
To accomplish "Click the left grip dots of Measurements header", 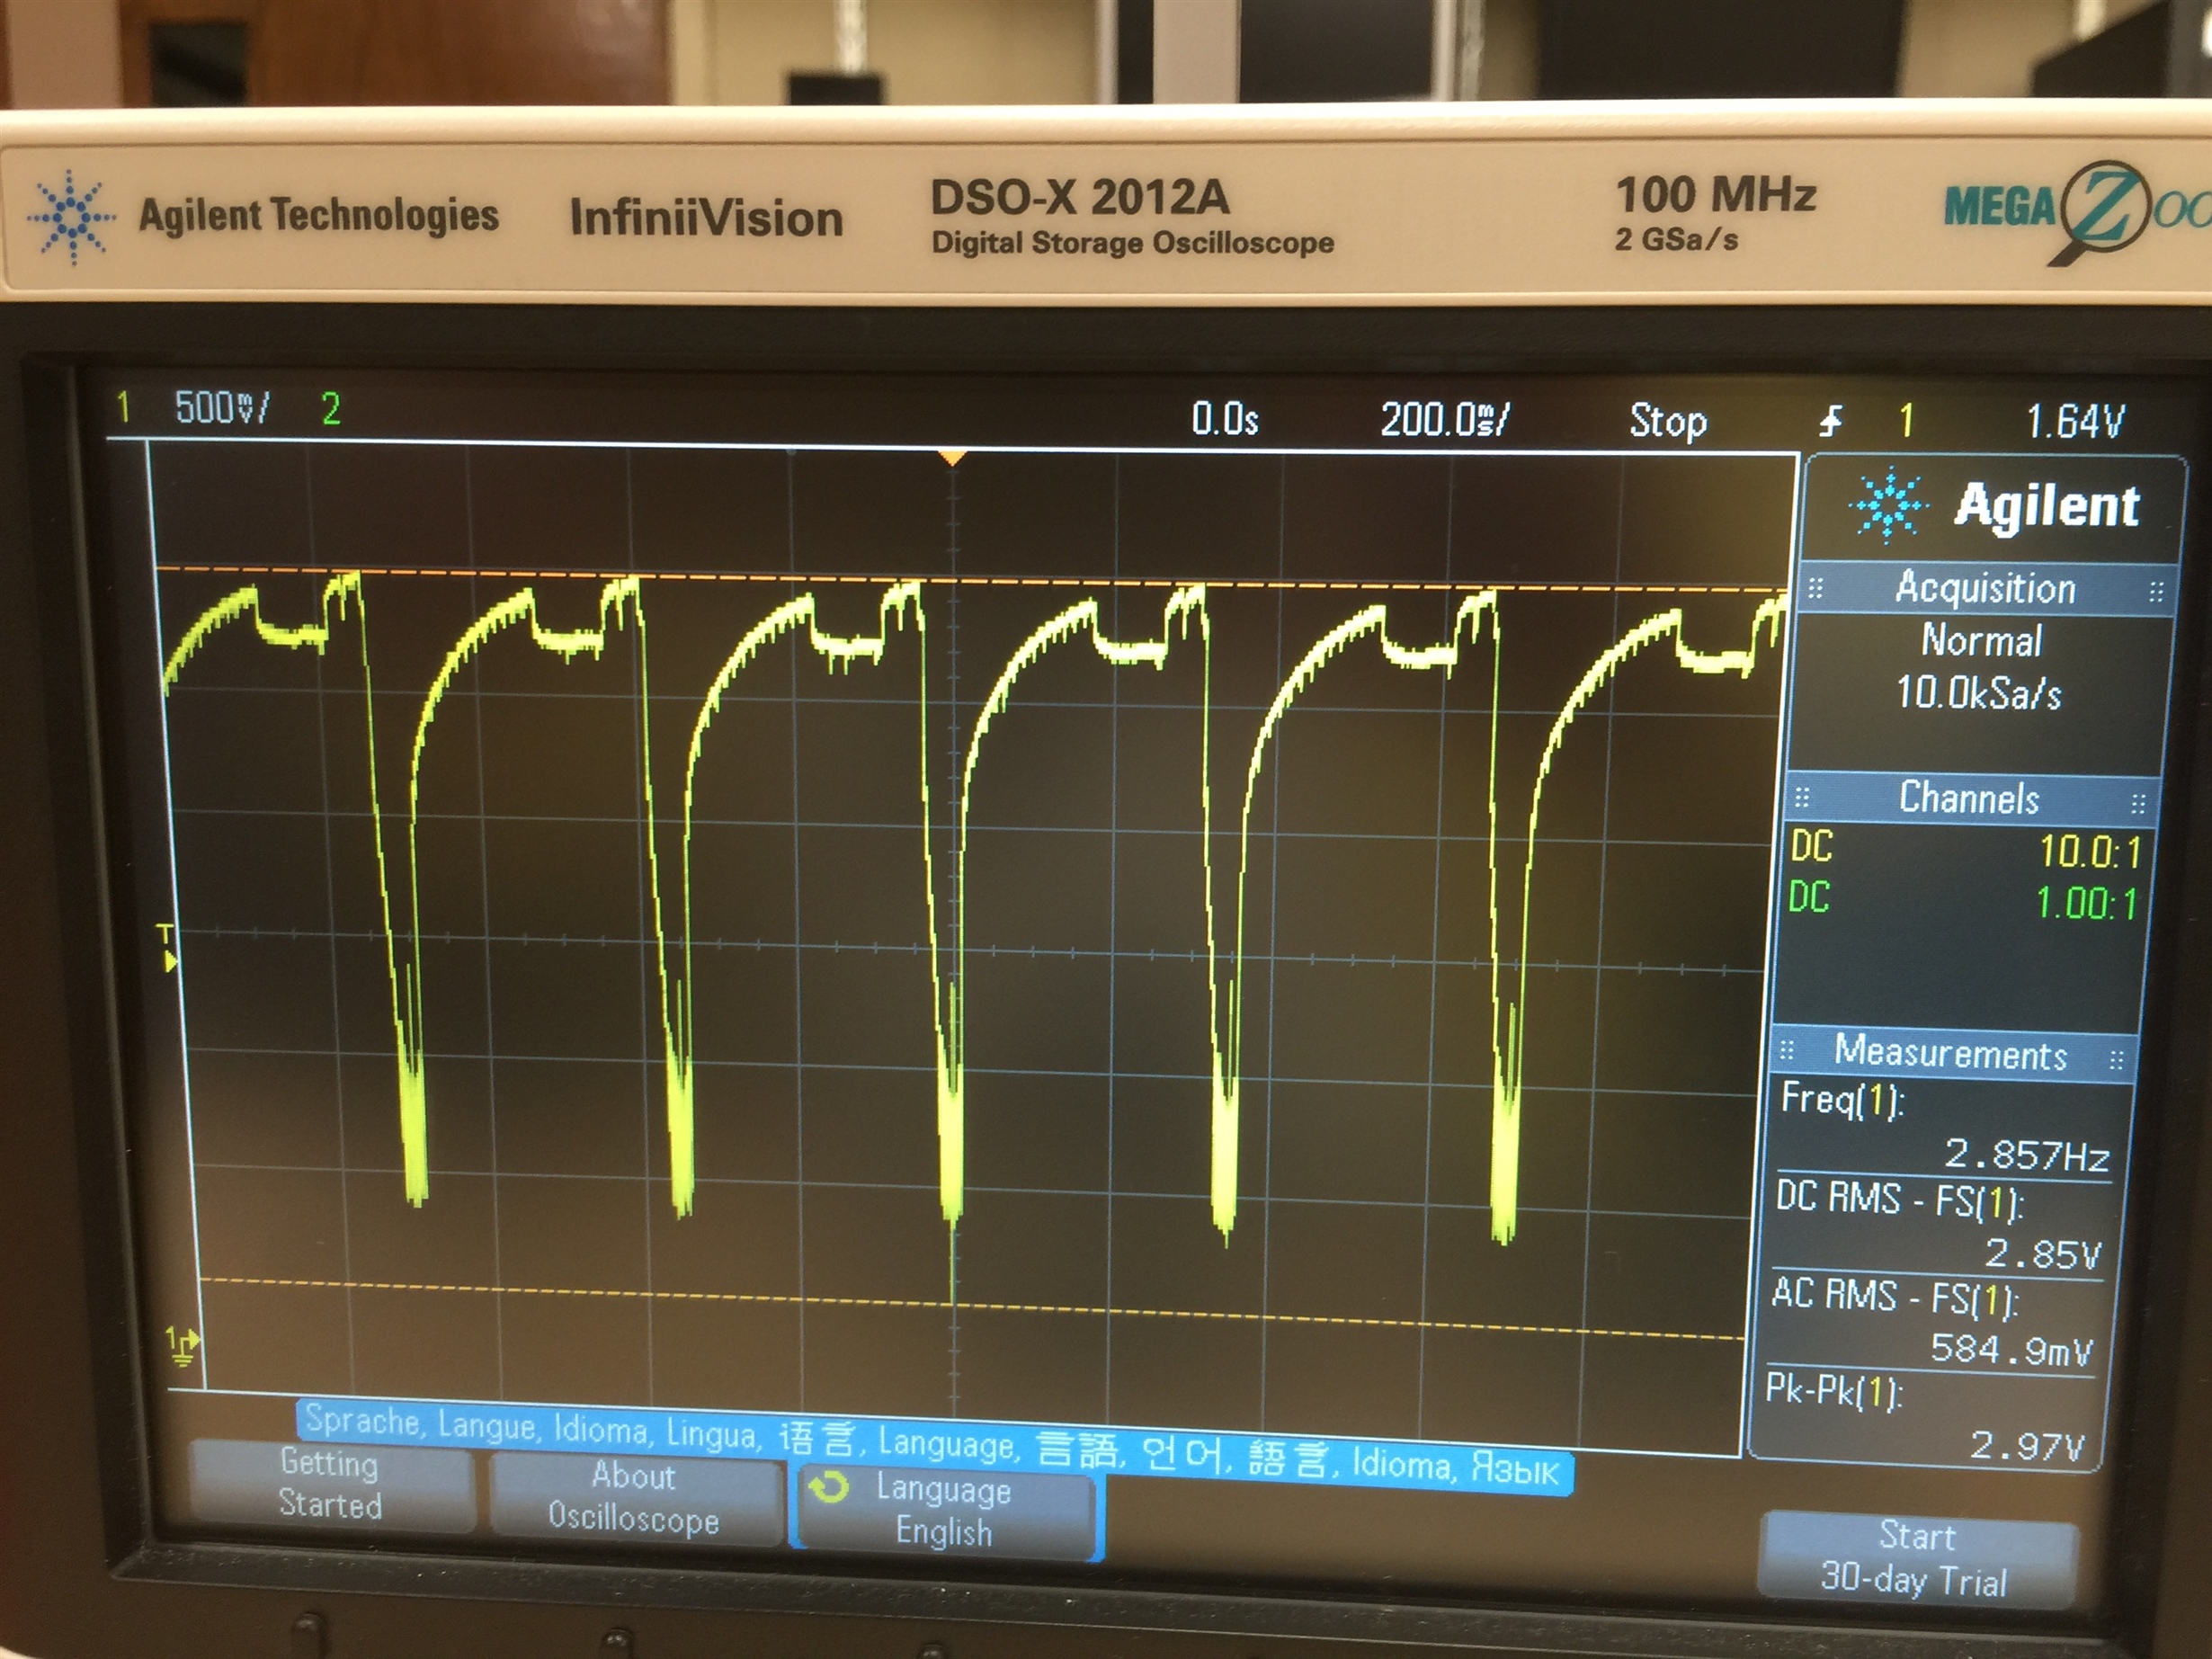I will [1787, 1051].
